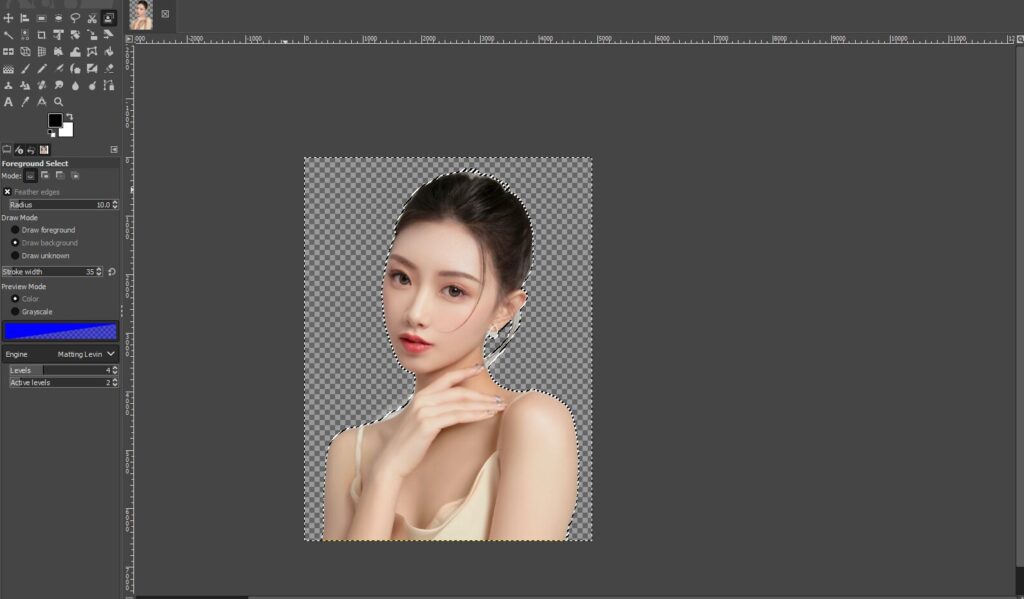Choose Draw foreground radio button
Screen dimensions: 1024x599
pyautogui.click(x=14, y=230)
